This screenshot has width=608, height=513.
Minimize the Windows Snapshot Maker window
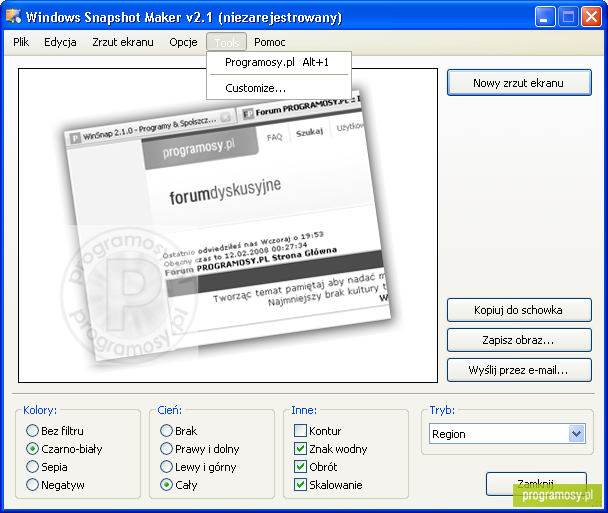544,17
